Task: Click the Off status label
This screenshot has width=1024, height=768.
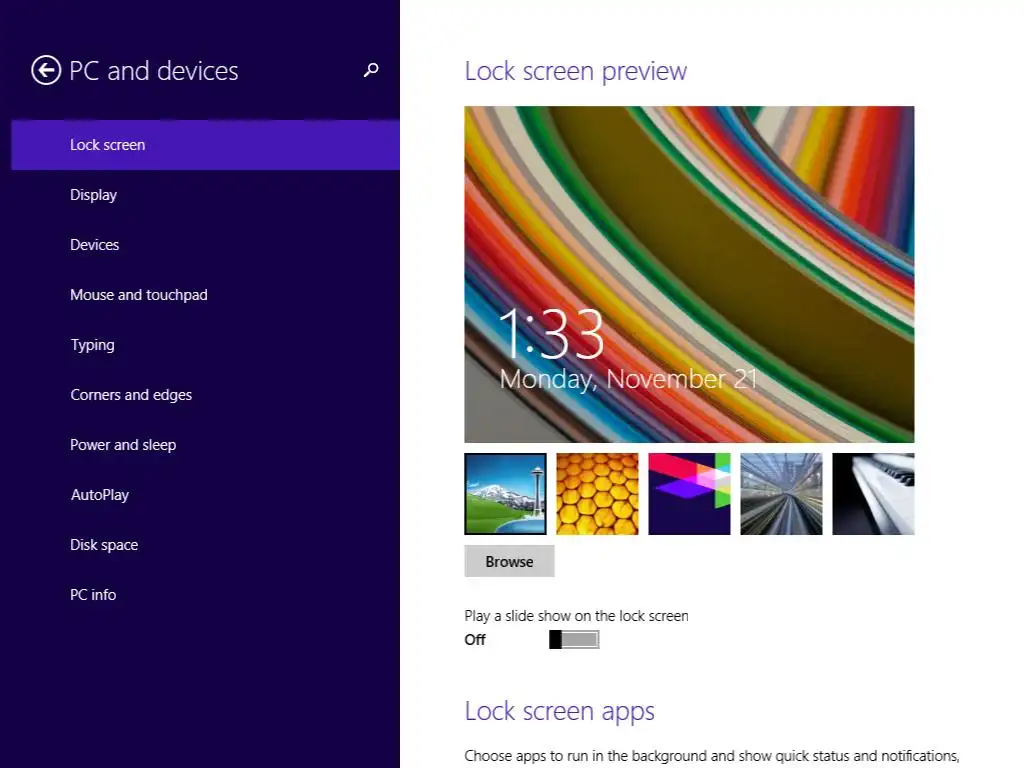Action: tap(475, 640)
